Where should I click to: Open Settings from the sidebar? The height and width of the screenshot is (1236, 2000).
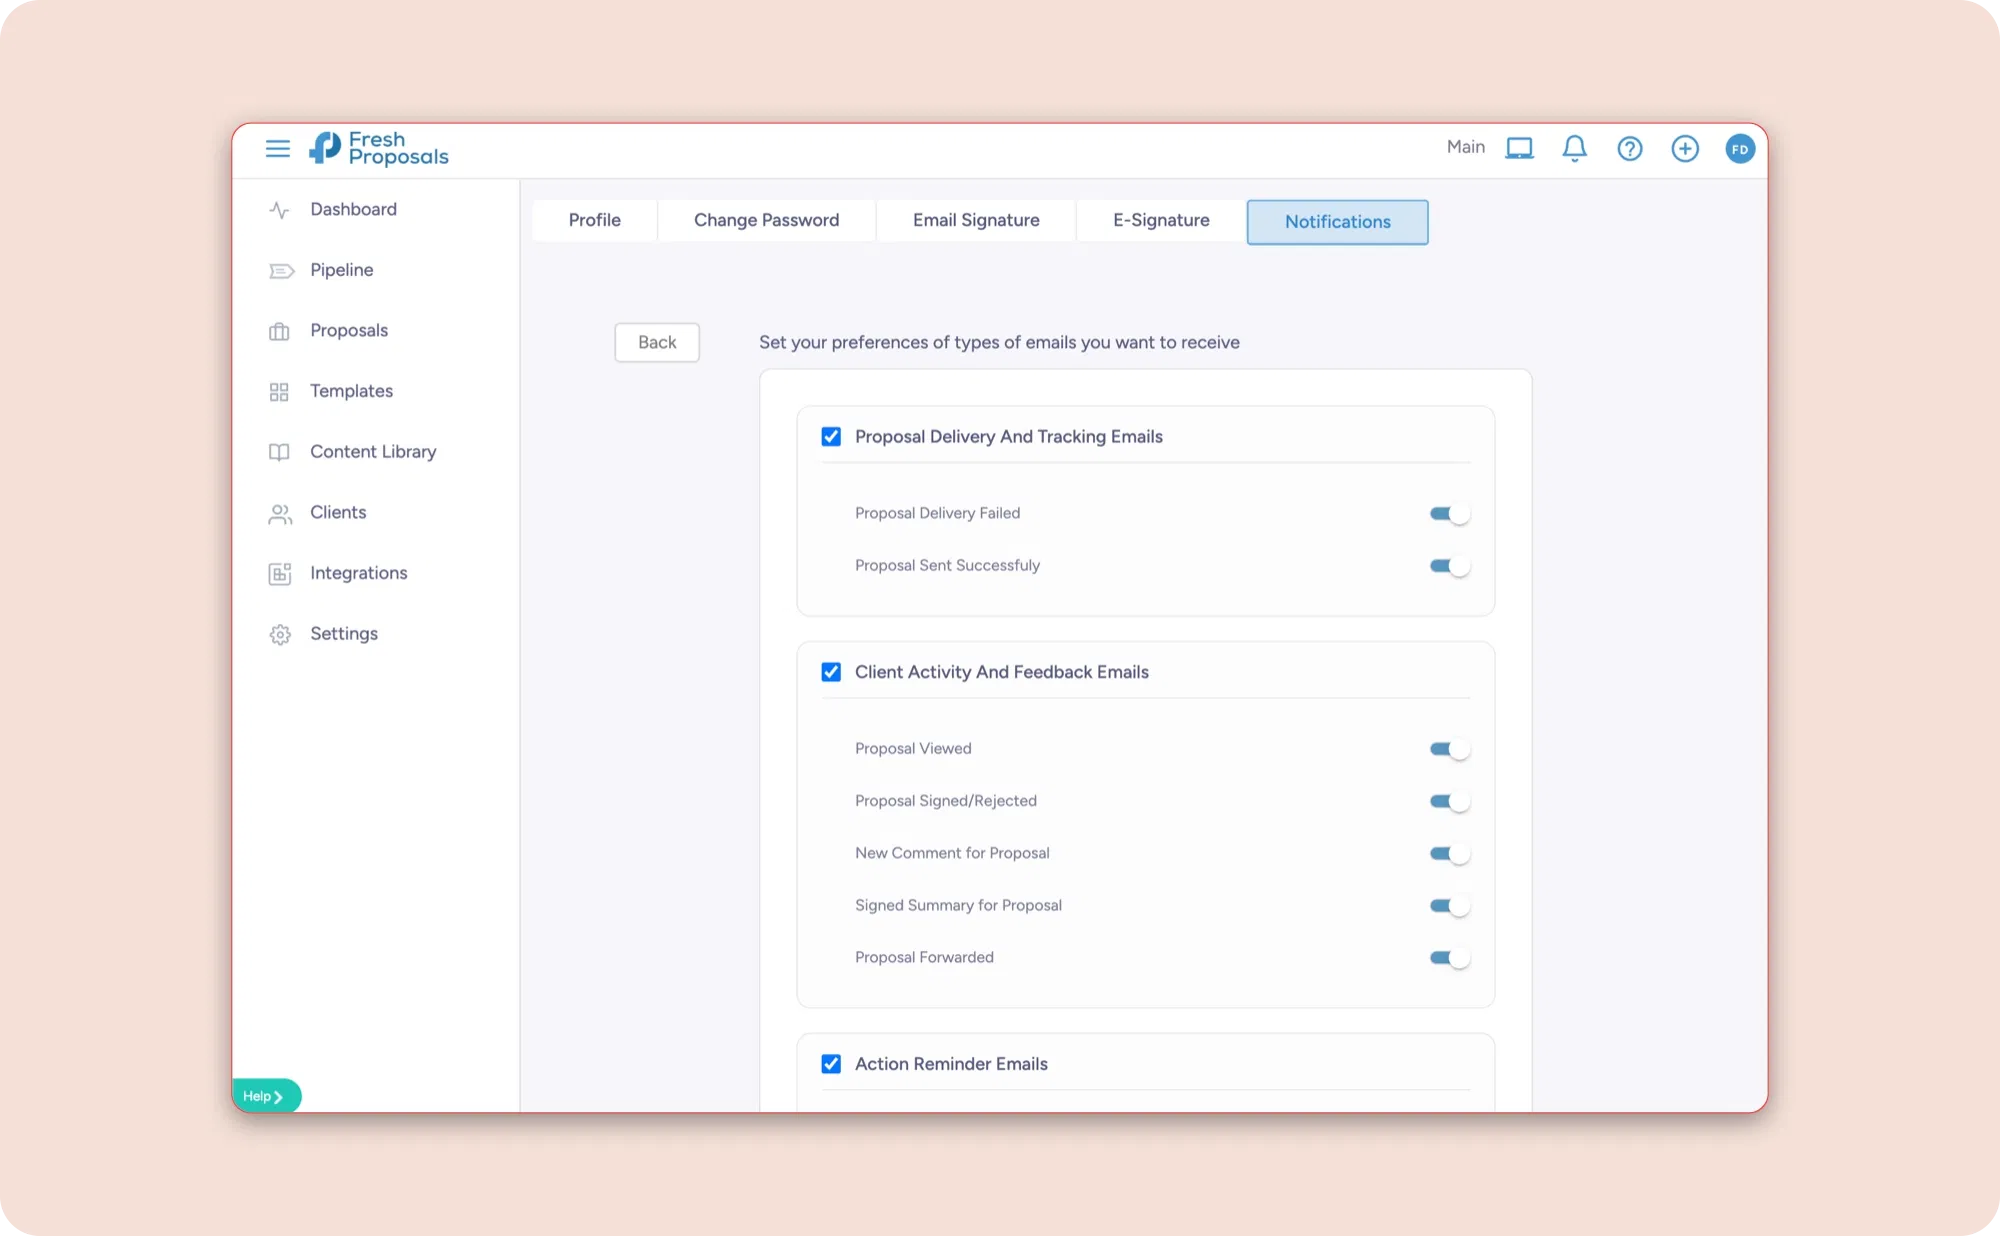(x=343, y=634)
